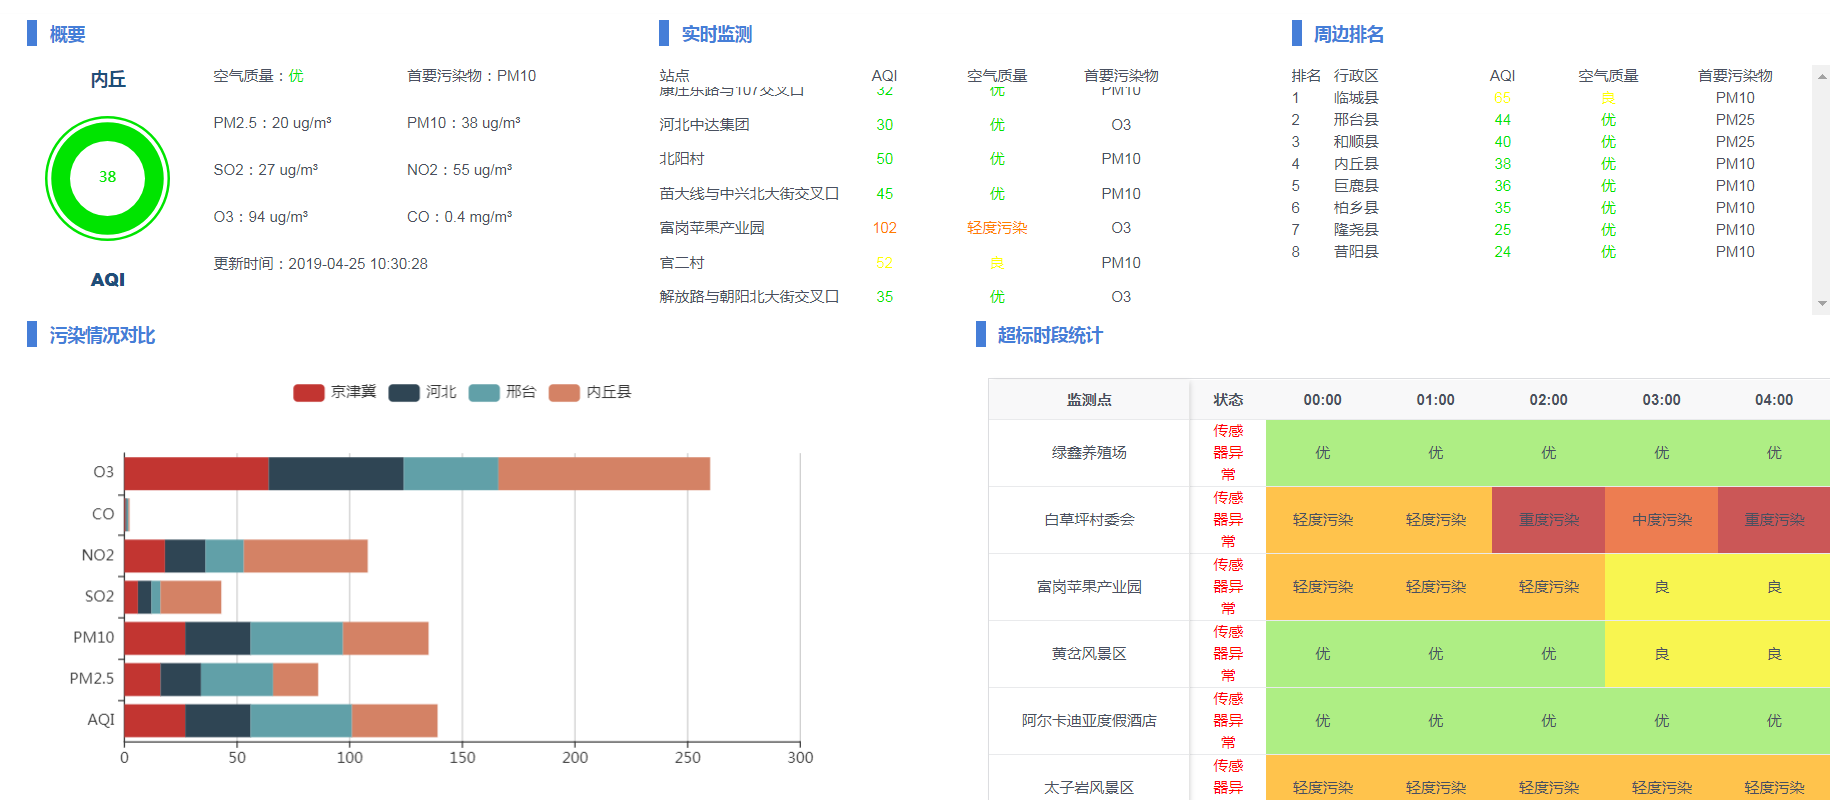Select the 解放路与朝阳北大街交叉口 station

point(749,297)
